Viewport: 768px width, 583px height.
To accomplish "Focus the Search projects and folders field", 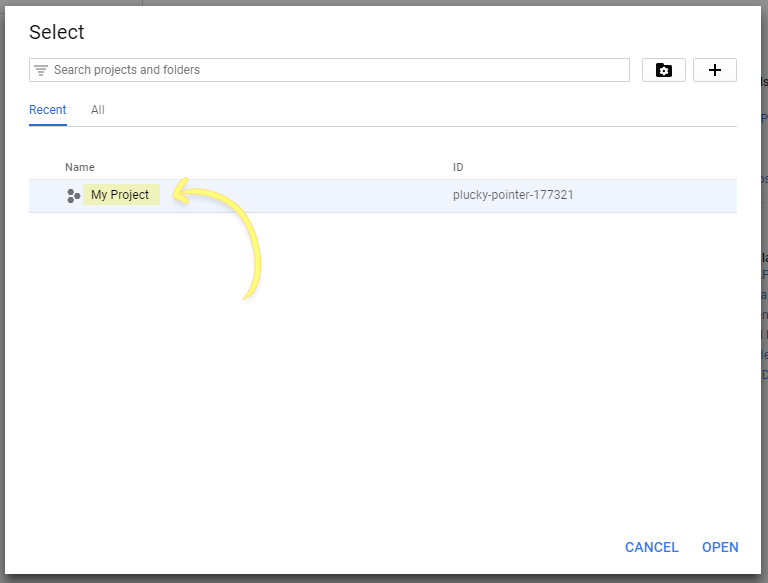I will click(x=330, y=70).
